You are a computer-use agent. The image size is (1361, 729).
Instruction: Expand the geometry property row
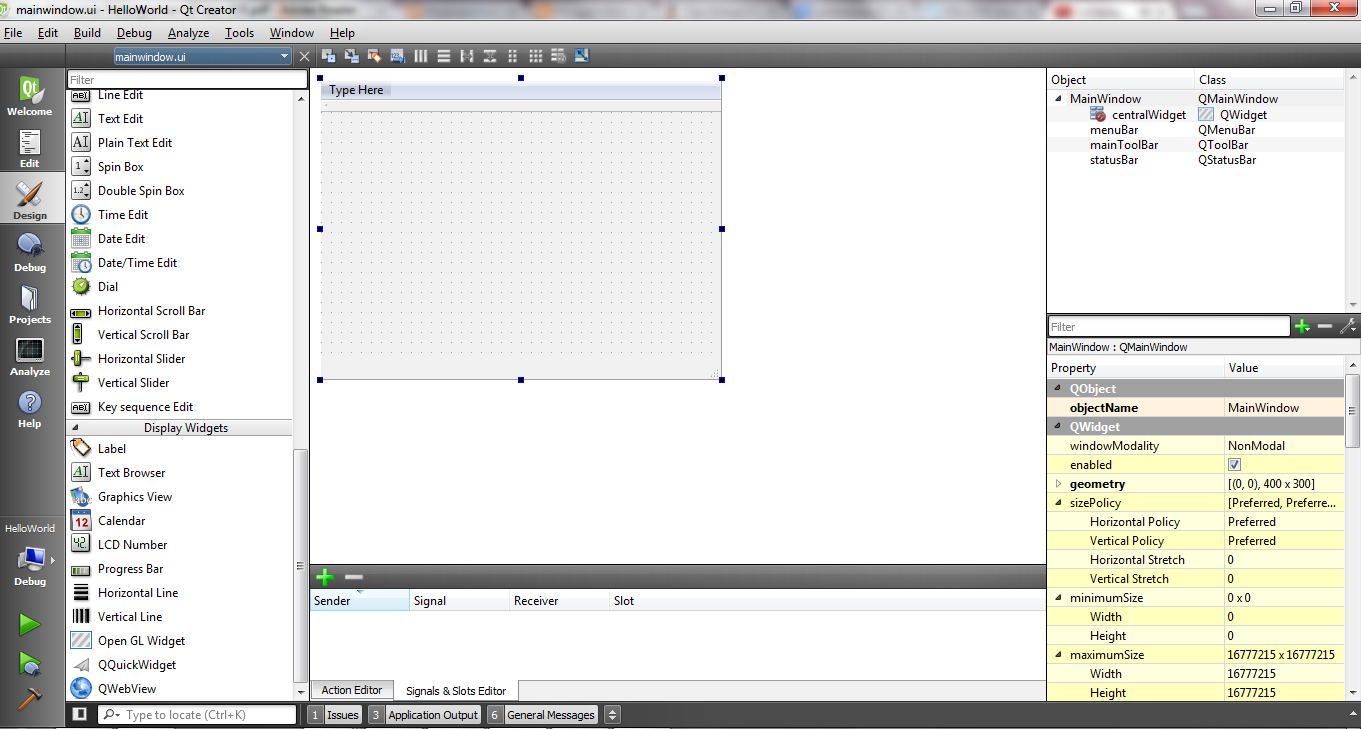[x=1058, y=483]
